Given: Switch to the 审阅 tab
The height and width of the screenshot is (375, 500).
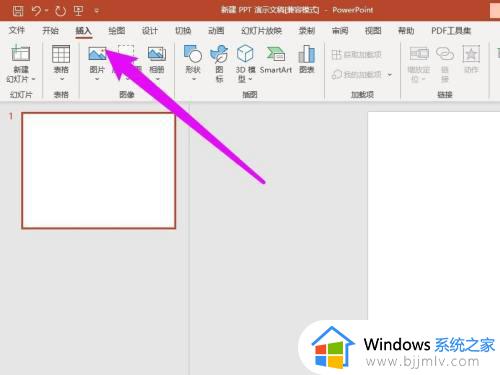Looking at the screenshot, I should coord(340,31).
